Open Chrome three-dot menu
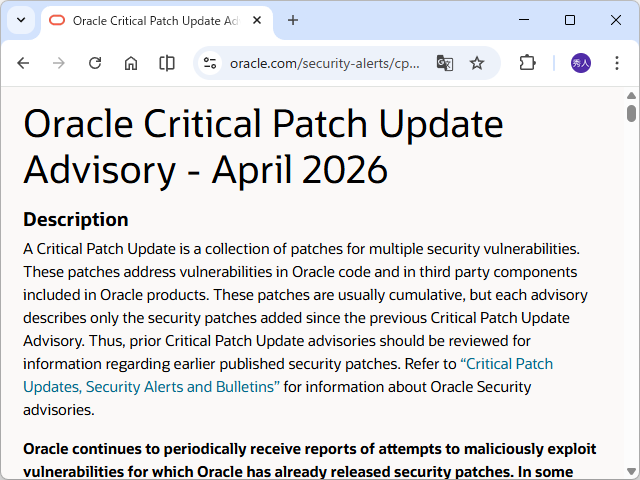The height and width of the screenshot is (480, 640). pyautogui.click(x=617, y=63)
